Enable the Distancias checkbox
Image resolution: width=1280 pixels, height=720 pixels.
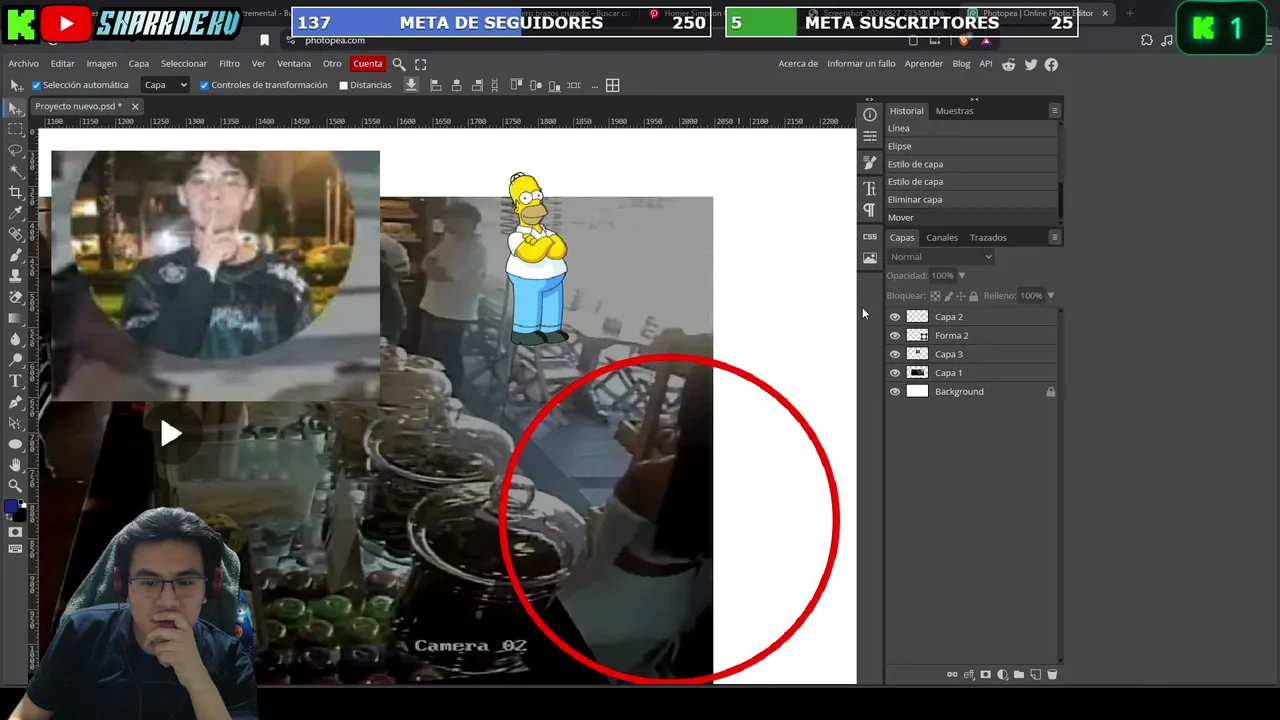[343, 86]
